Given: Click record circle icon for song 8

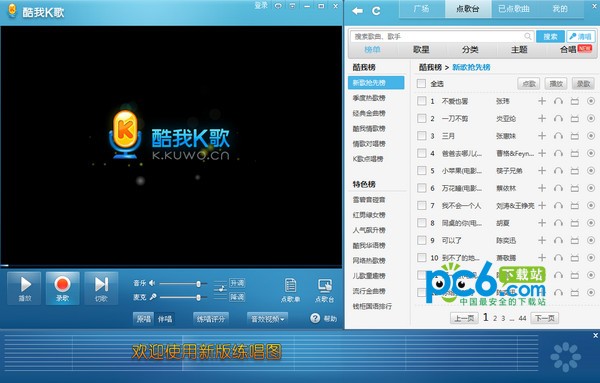Looking at the screenshot, I should click(591, 223).
